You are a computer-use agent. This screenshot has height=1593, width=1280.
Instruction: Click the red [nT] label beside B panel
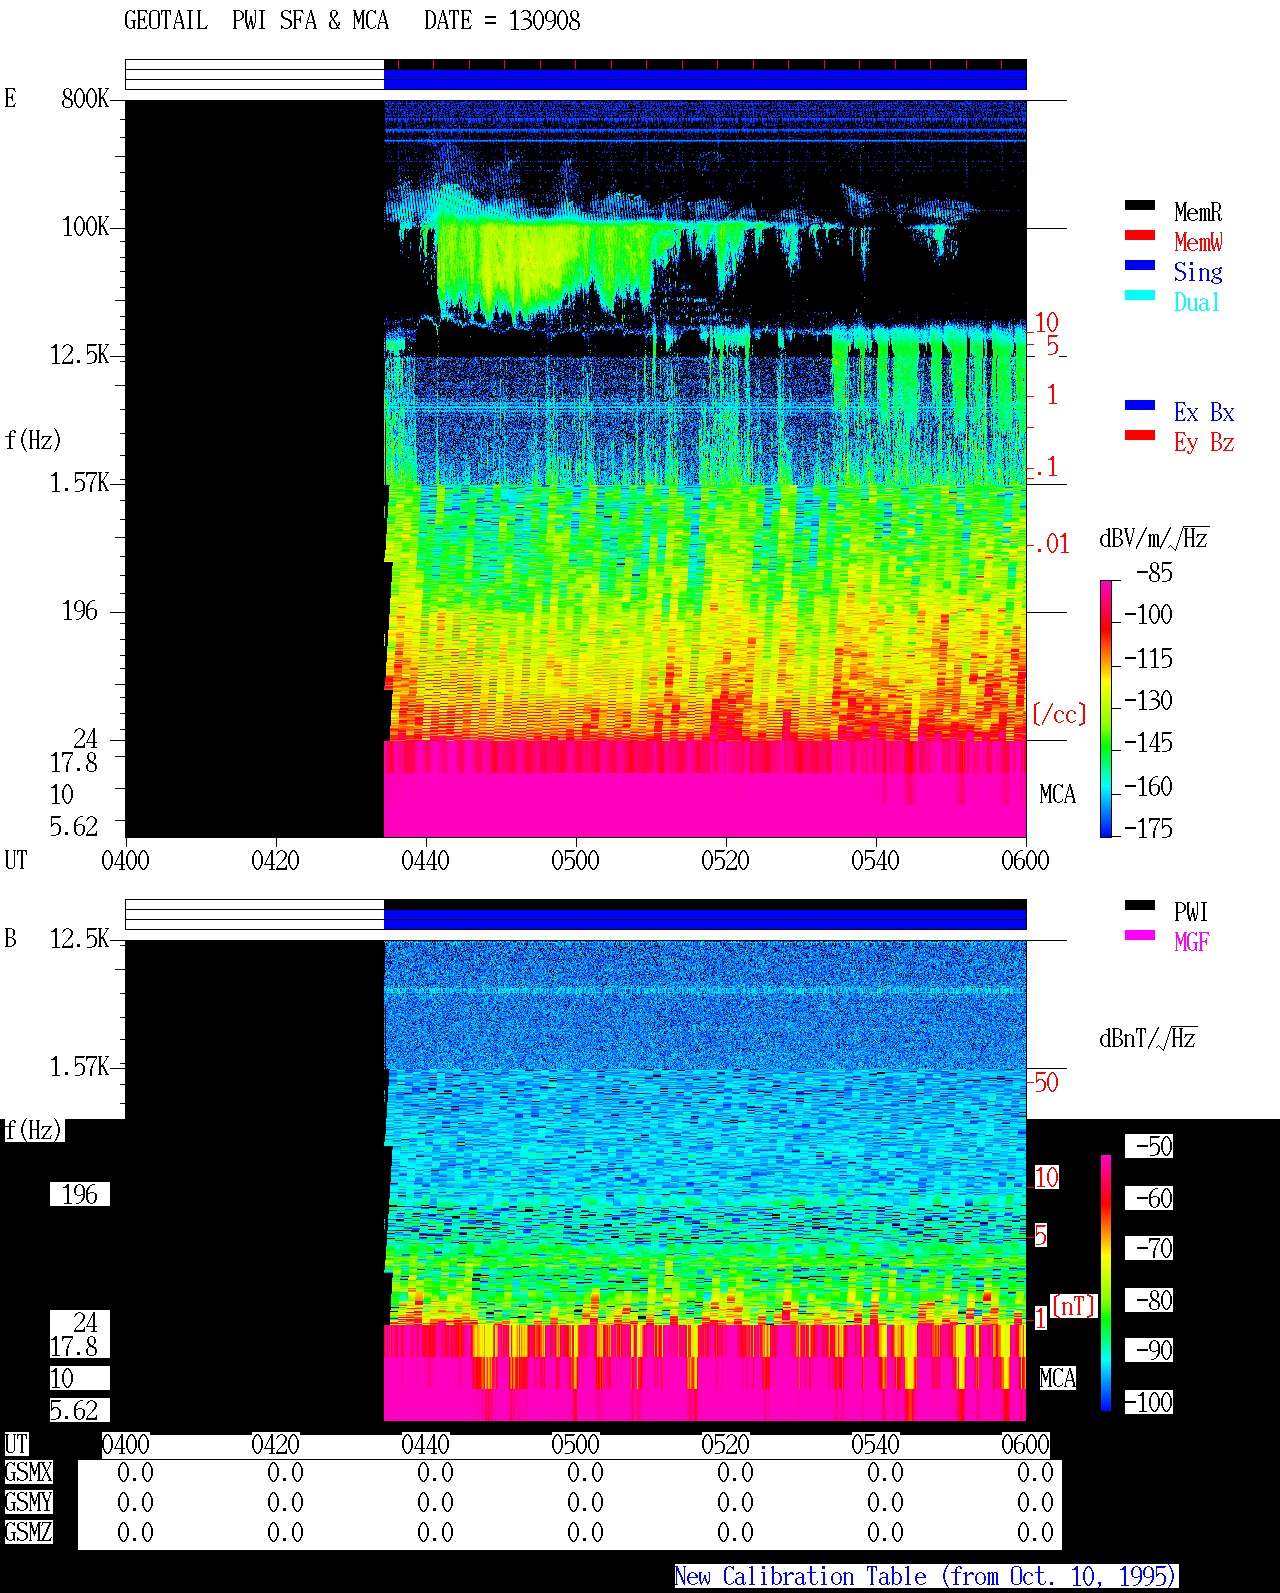pos(1074,1305)
